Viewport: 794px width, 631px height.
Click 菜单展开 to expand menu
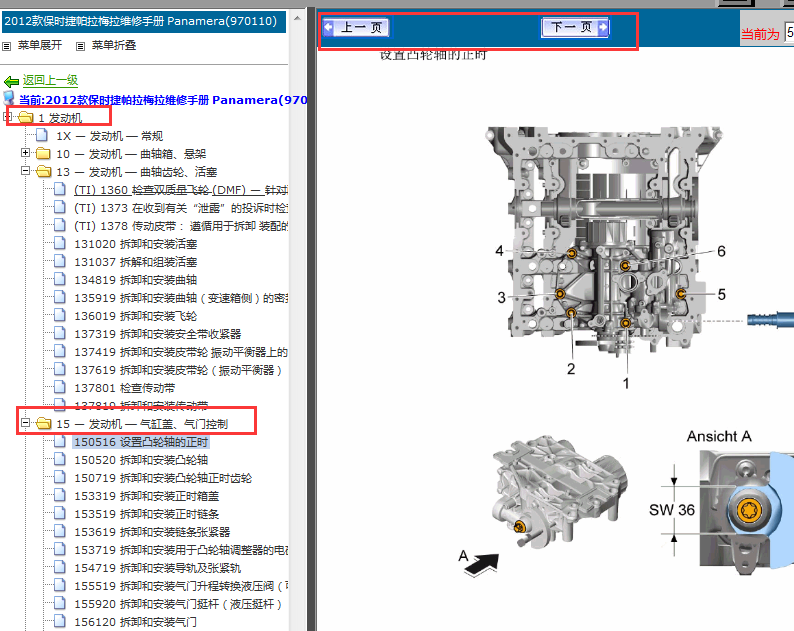tap(40, 45)
